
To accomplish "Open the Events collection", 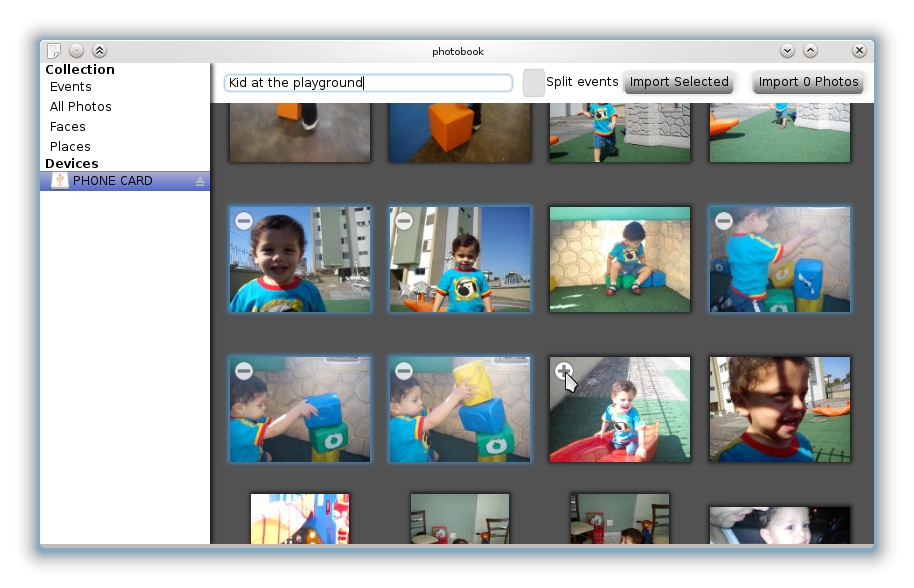I will pos(71,87).
